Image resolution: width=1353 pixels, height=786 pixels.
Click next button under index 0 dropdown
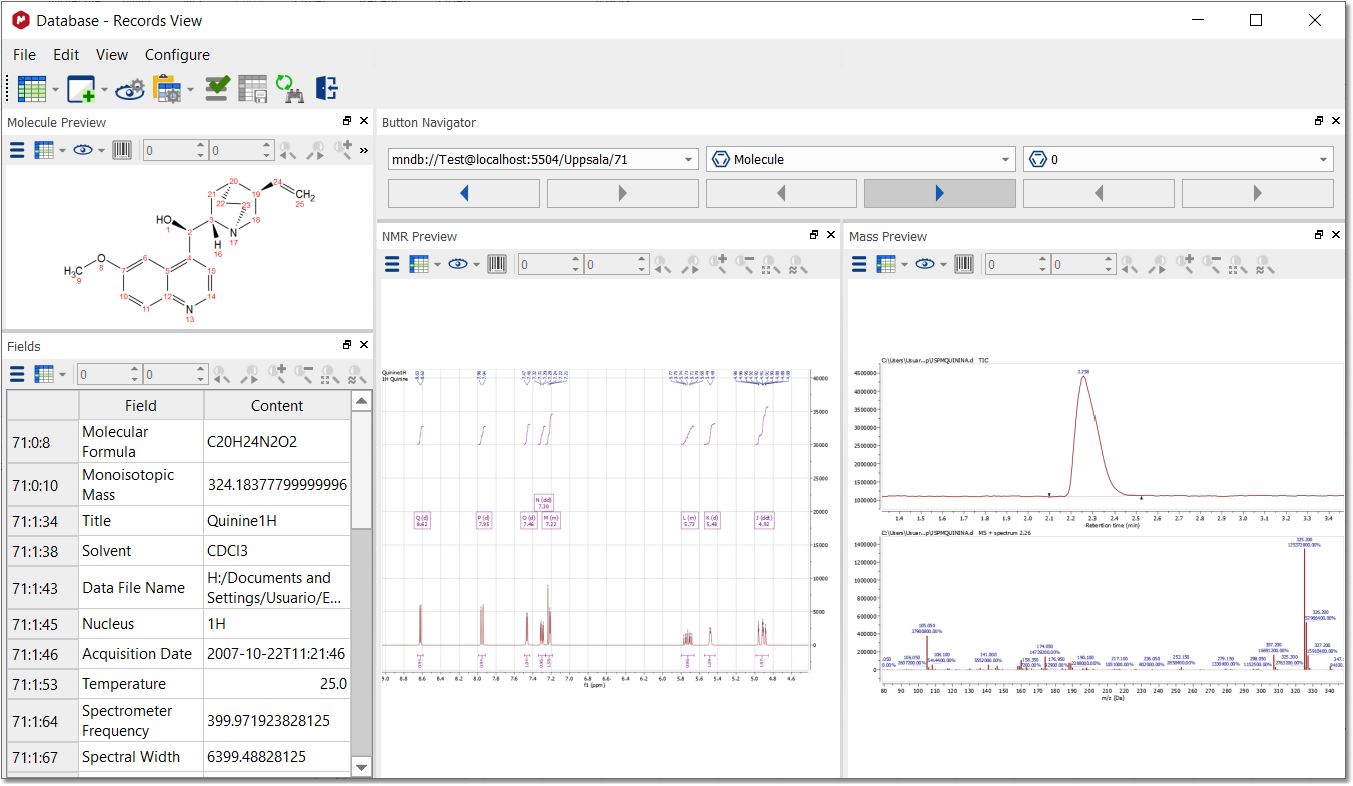tap(1258, 193)
